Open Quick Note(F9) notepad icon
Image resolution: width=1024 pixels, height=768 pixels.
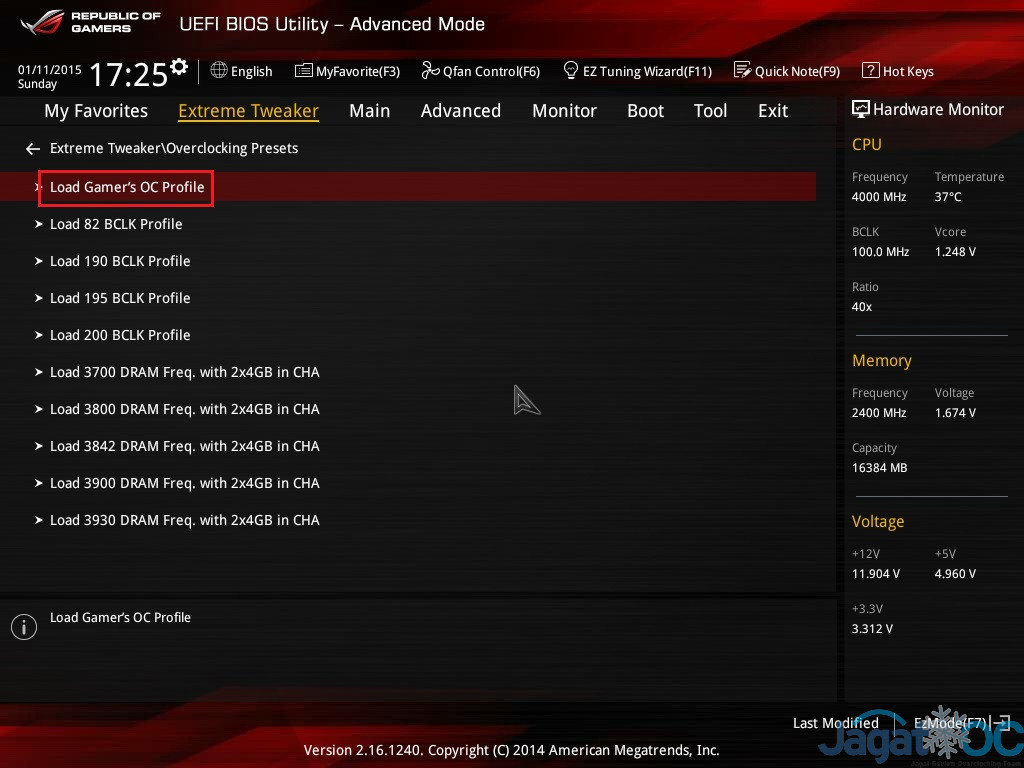tap(742, 71)
